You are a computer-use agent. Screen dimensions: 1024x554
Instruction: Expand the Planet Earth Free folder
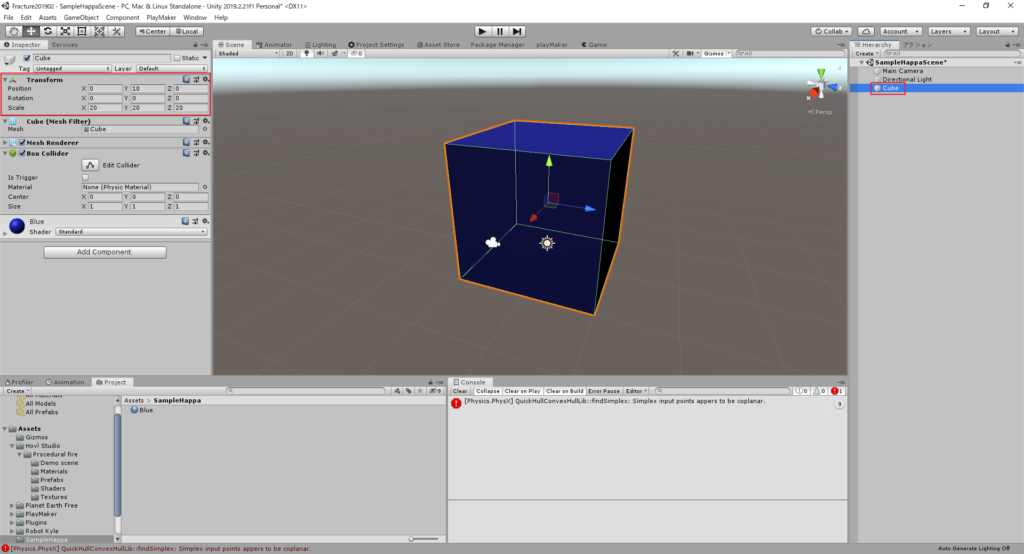pos(12,506)
